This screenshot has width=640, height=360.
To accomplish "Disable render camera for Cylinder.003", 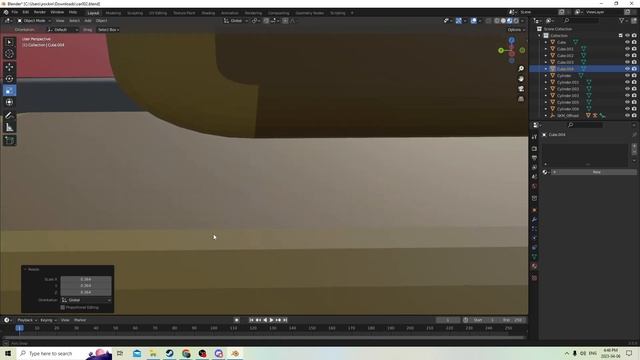I will pos(634,96).
